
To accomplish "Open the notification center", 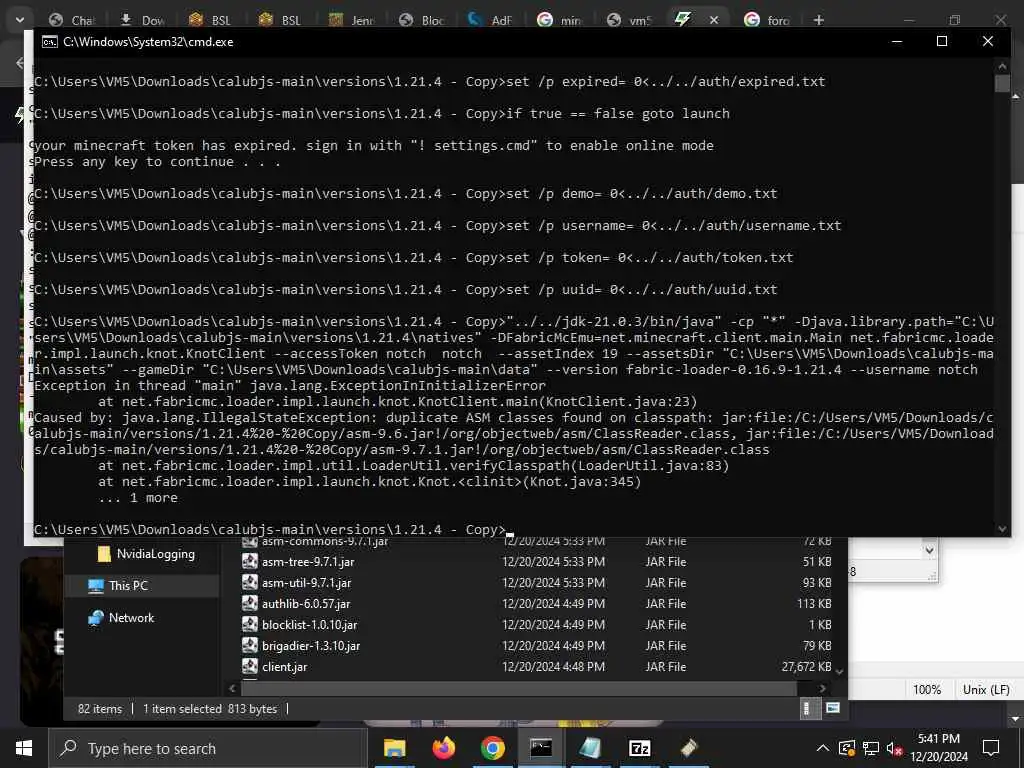I will 991,748.
